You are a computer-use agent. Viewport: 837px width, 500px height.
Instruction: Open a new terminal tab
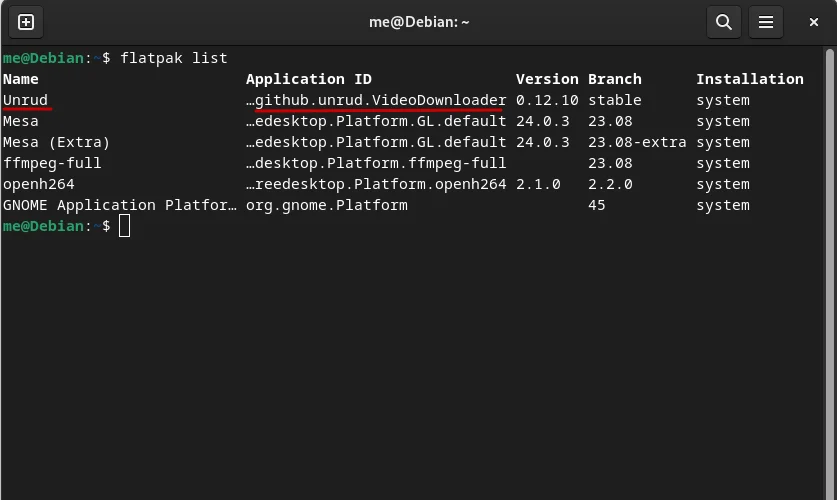coord(26,22)
